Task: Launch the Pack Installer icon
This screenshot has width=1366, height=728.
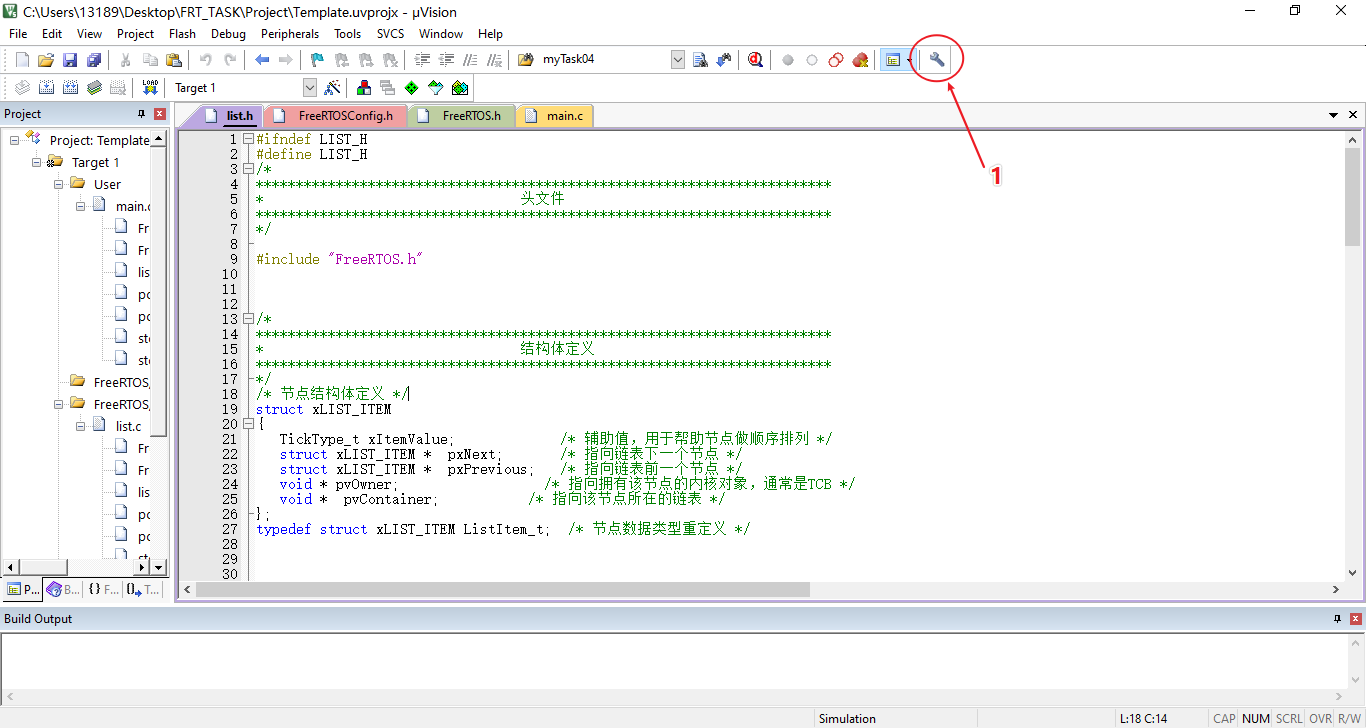Action: [x=459, y=88]
